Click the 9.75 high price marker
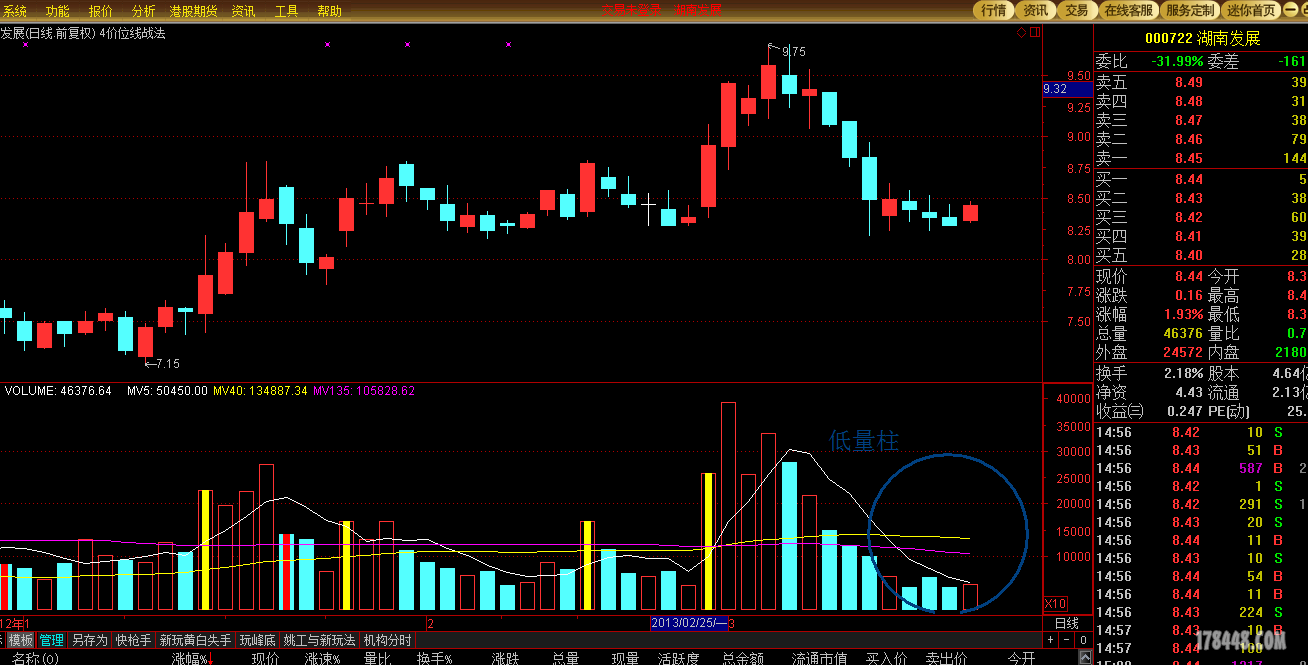The width and height of the screenshot is (1308, 665). (x=792, y=51)
